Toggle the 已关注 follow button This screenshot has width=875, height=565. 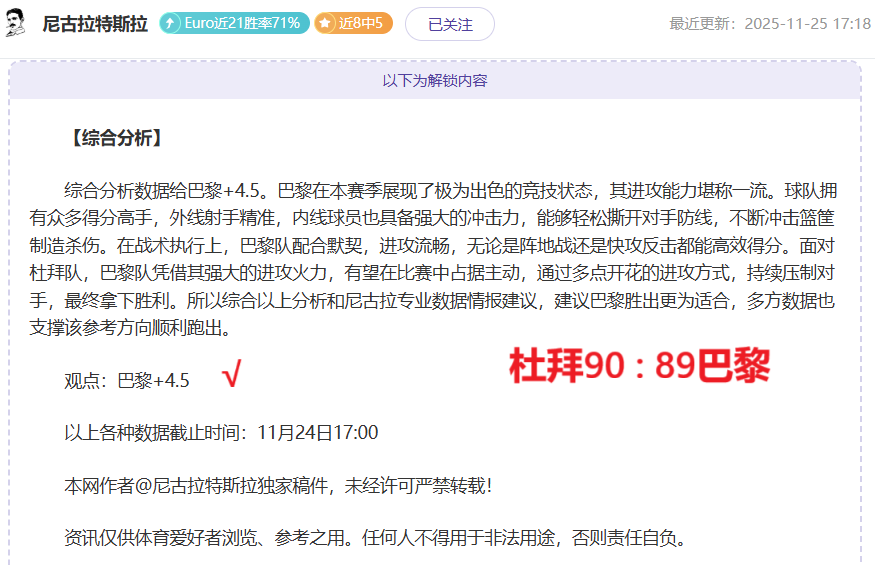[449, 24]
